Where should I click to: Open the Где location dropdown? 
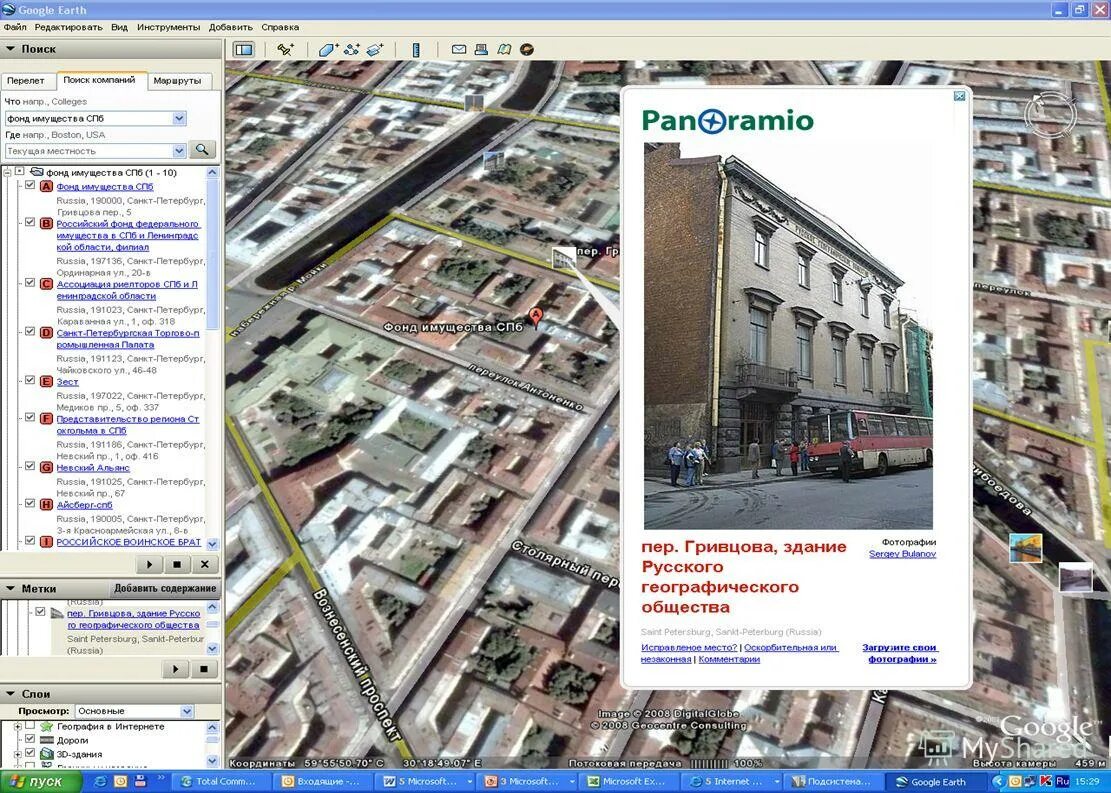pos(179,150)
